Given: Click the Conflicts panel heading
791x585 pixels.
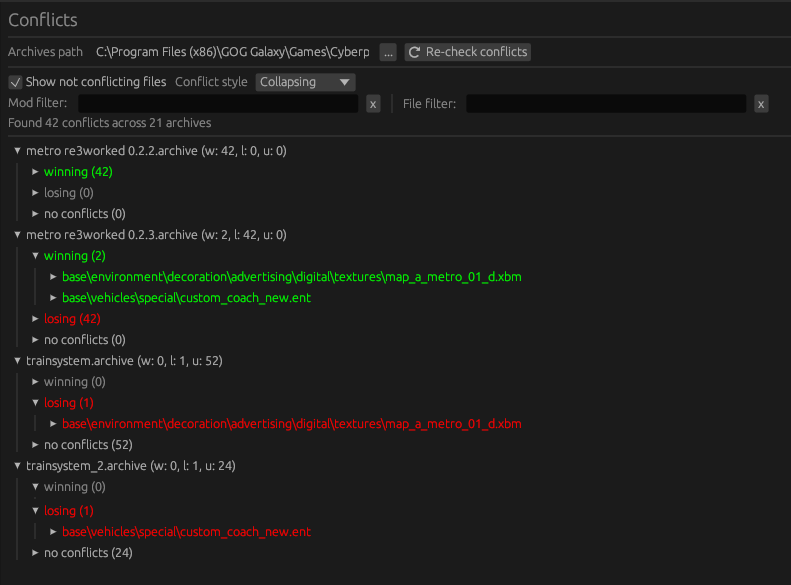Looking at the screenshot, I should pyautogui.click(x=43, y=20).
